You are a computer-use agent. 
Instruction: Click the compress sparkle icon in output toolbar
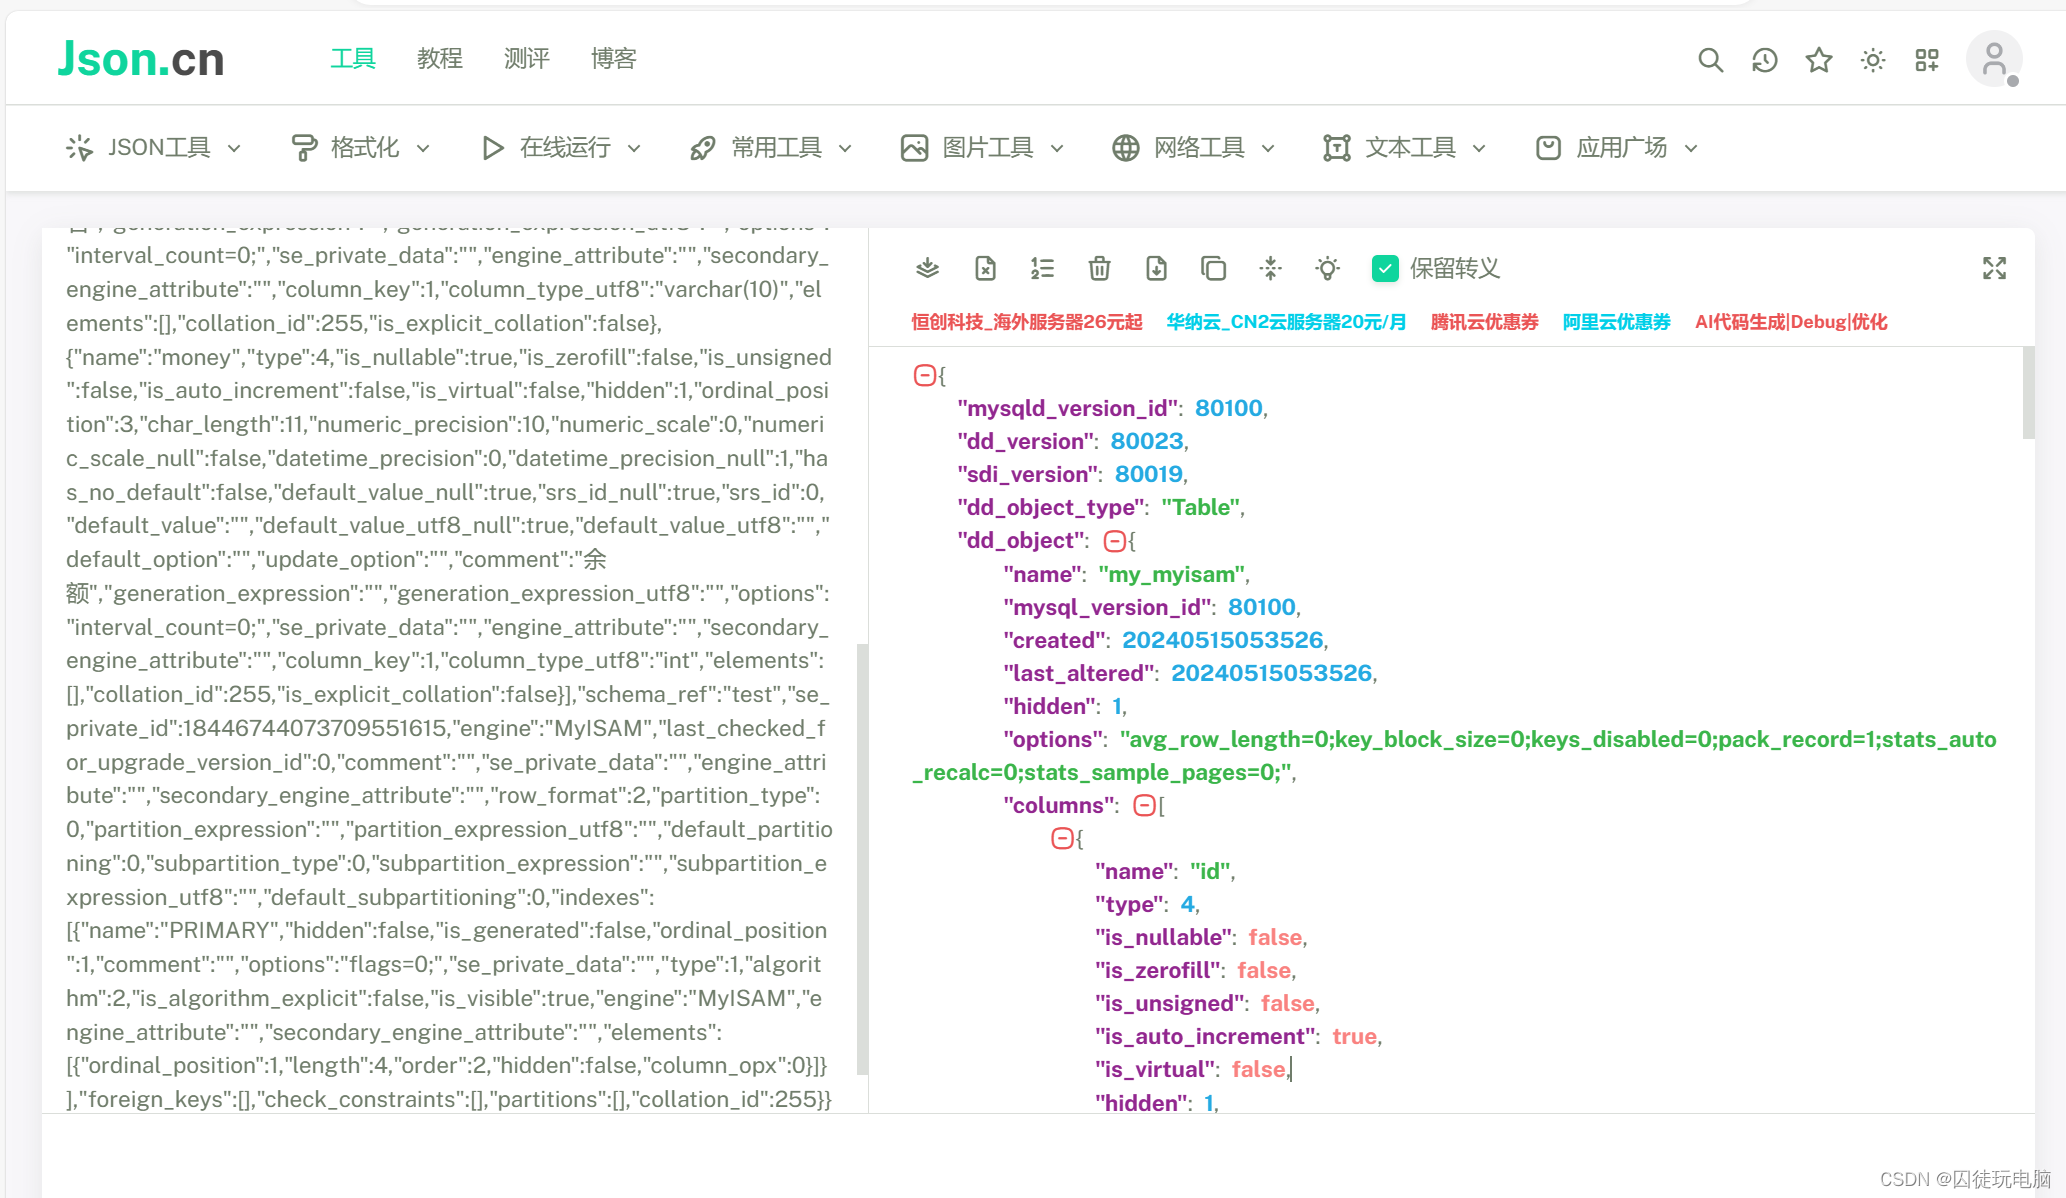(1270, 268)
